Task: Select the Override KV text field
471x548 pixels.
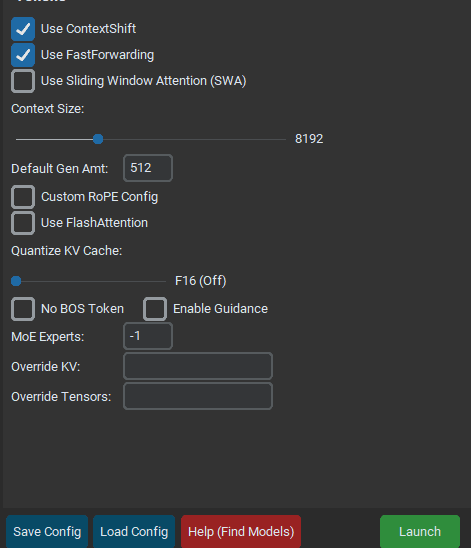Action: (198, 366)
